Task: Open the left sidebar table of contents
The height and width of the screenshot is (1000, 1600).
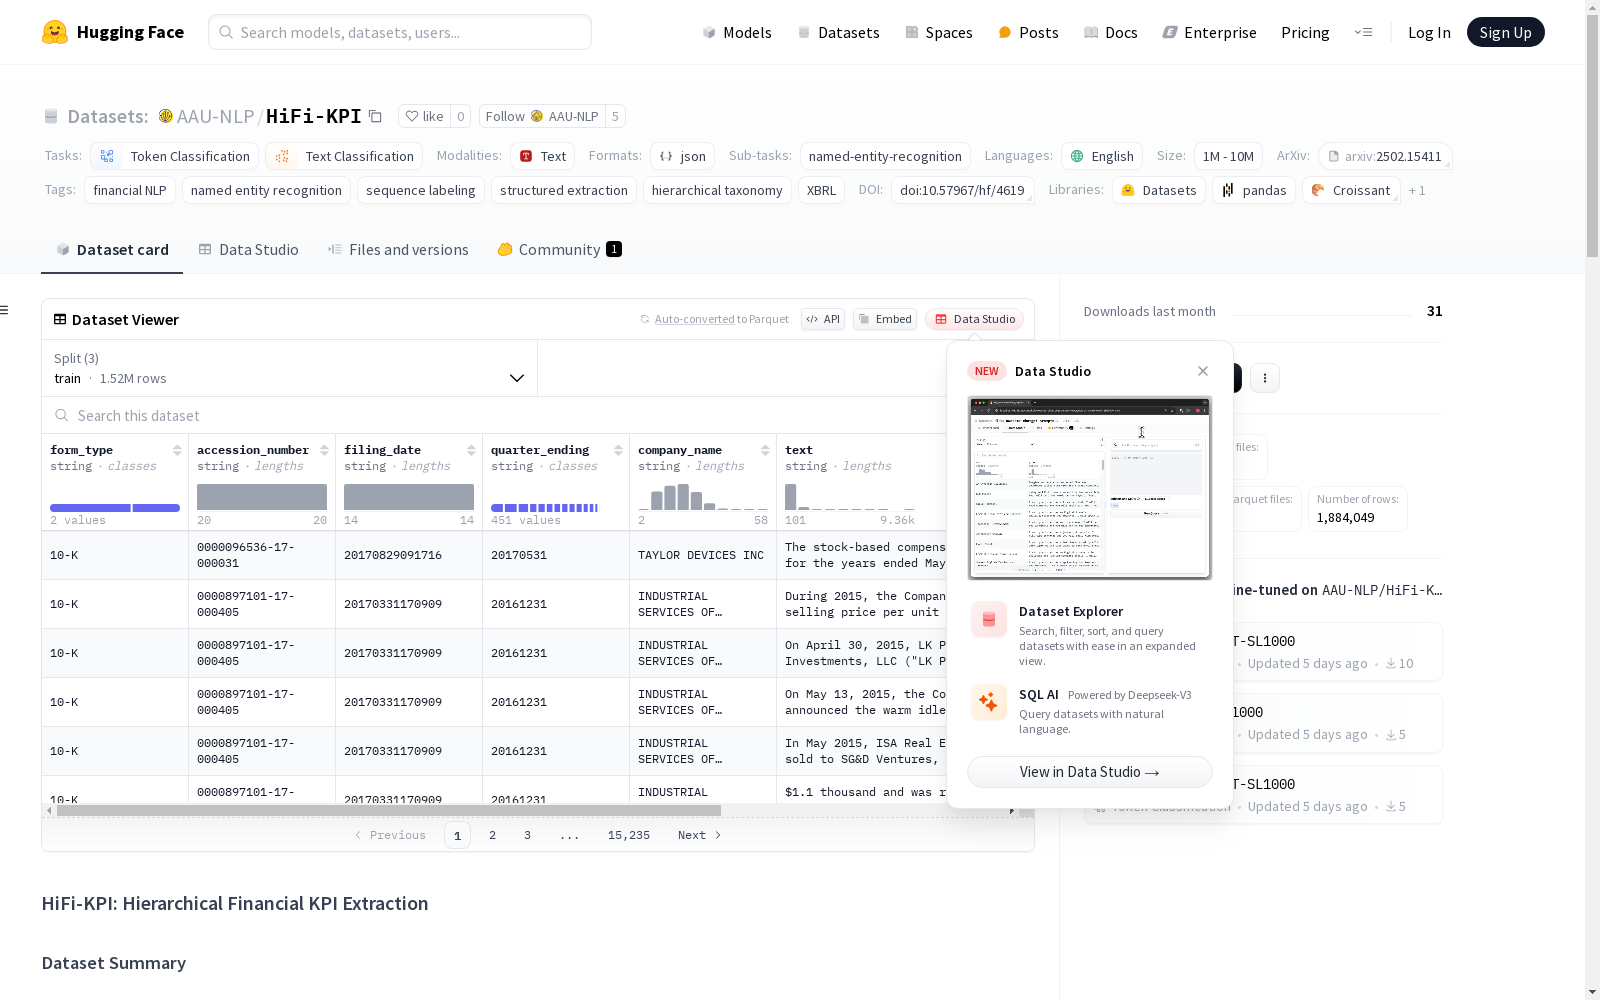Action: click(x=4, y=310)
